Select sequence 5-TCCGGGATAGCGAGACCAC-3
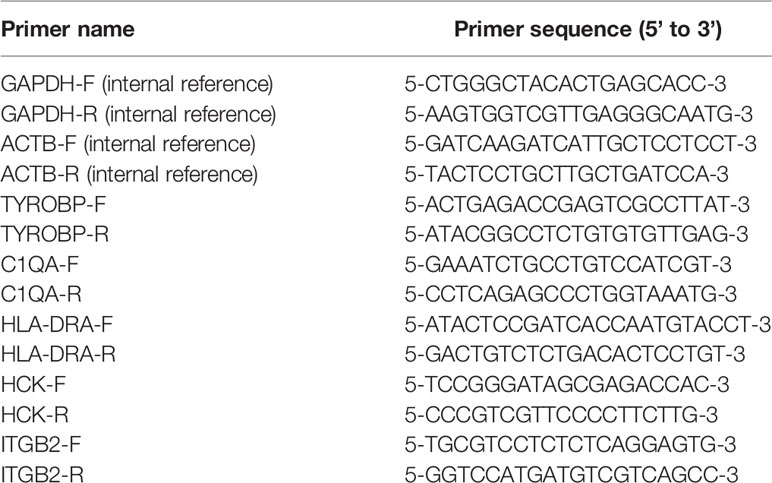This screenshot has width=772, height=483. click(x=567, y=385)
